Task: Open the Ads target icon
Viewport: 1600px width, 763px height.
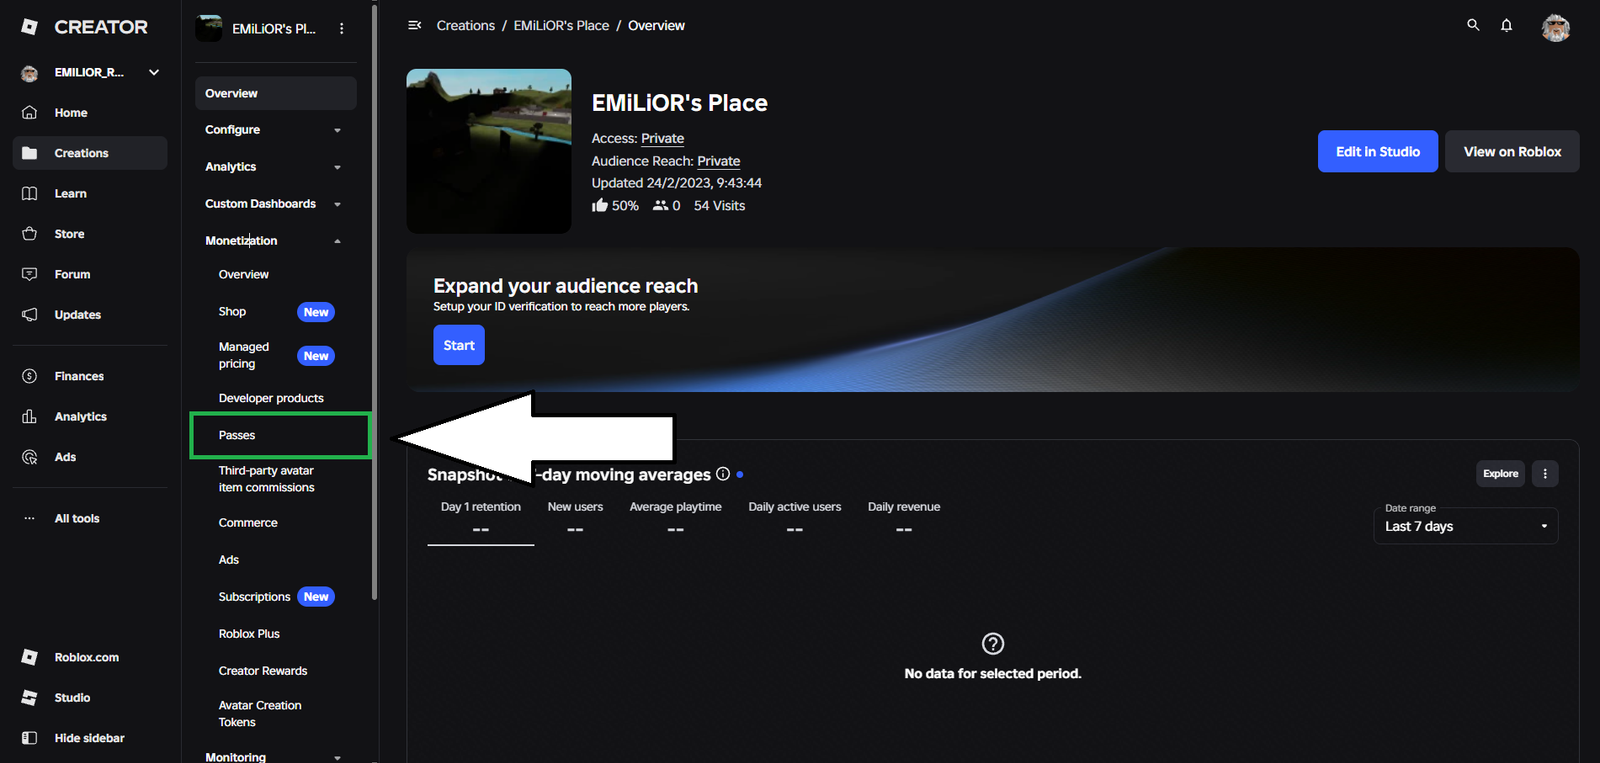Action: pos(29,457)
